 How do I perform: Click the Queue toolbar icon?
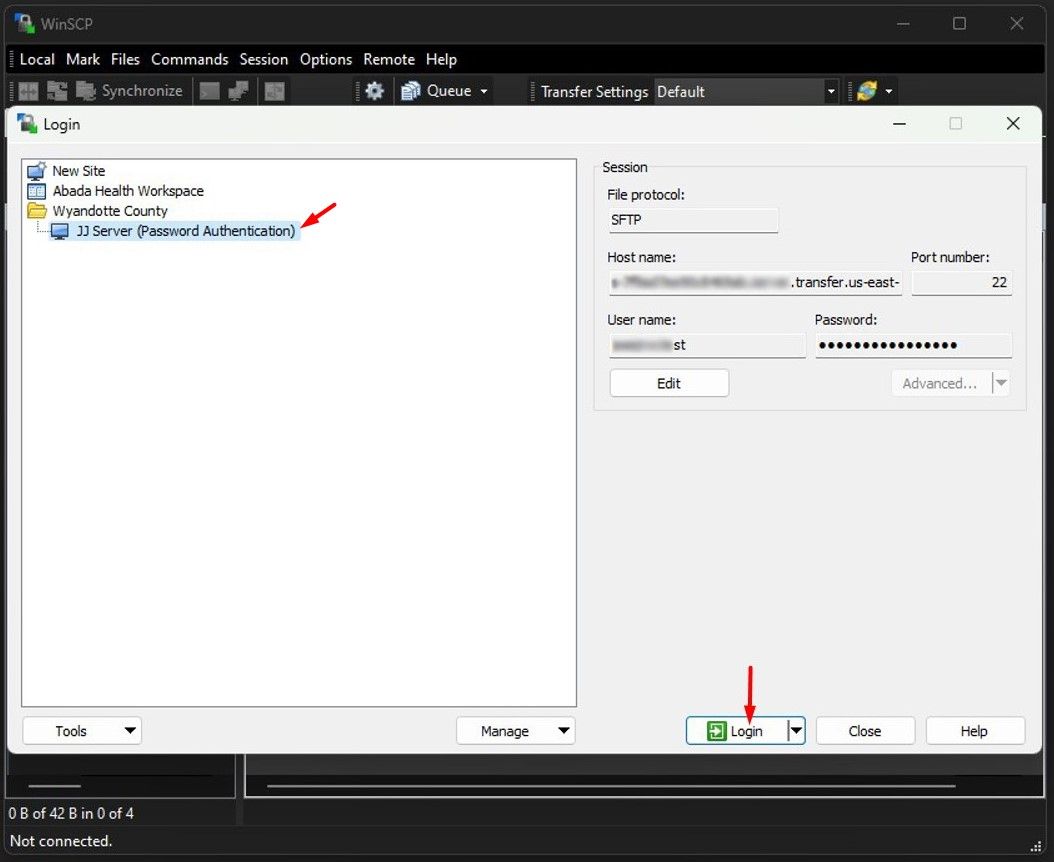point(411,91)
